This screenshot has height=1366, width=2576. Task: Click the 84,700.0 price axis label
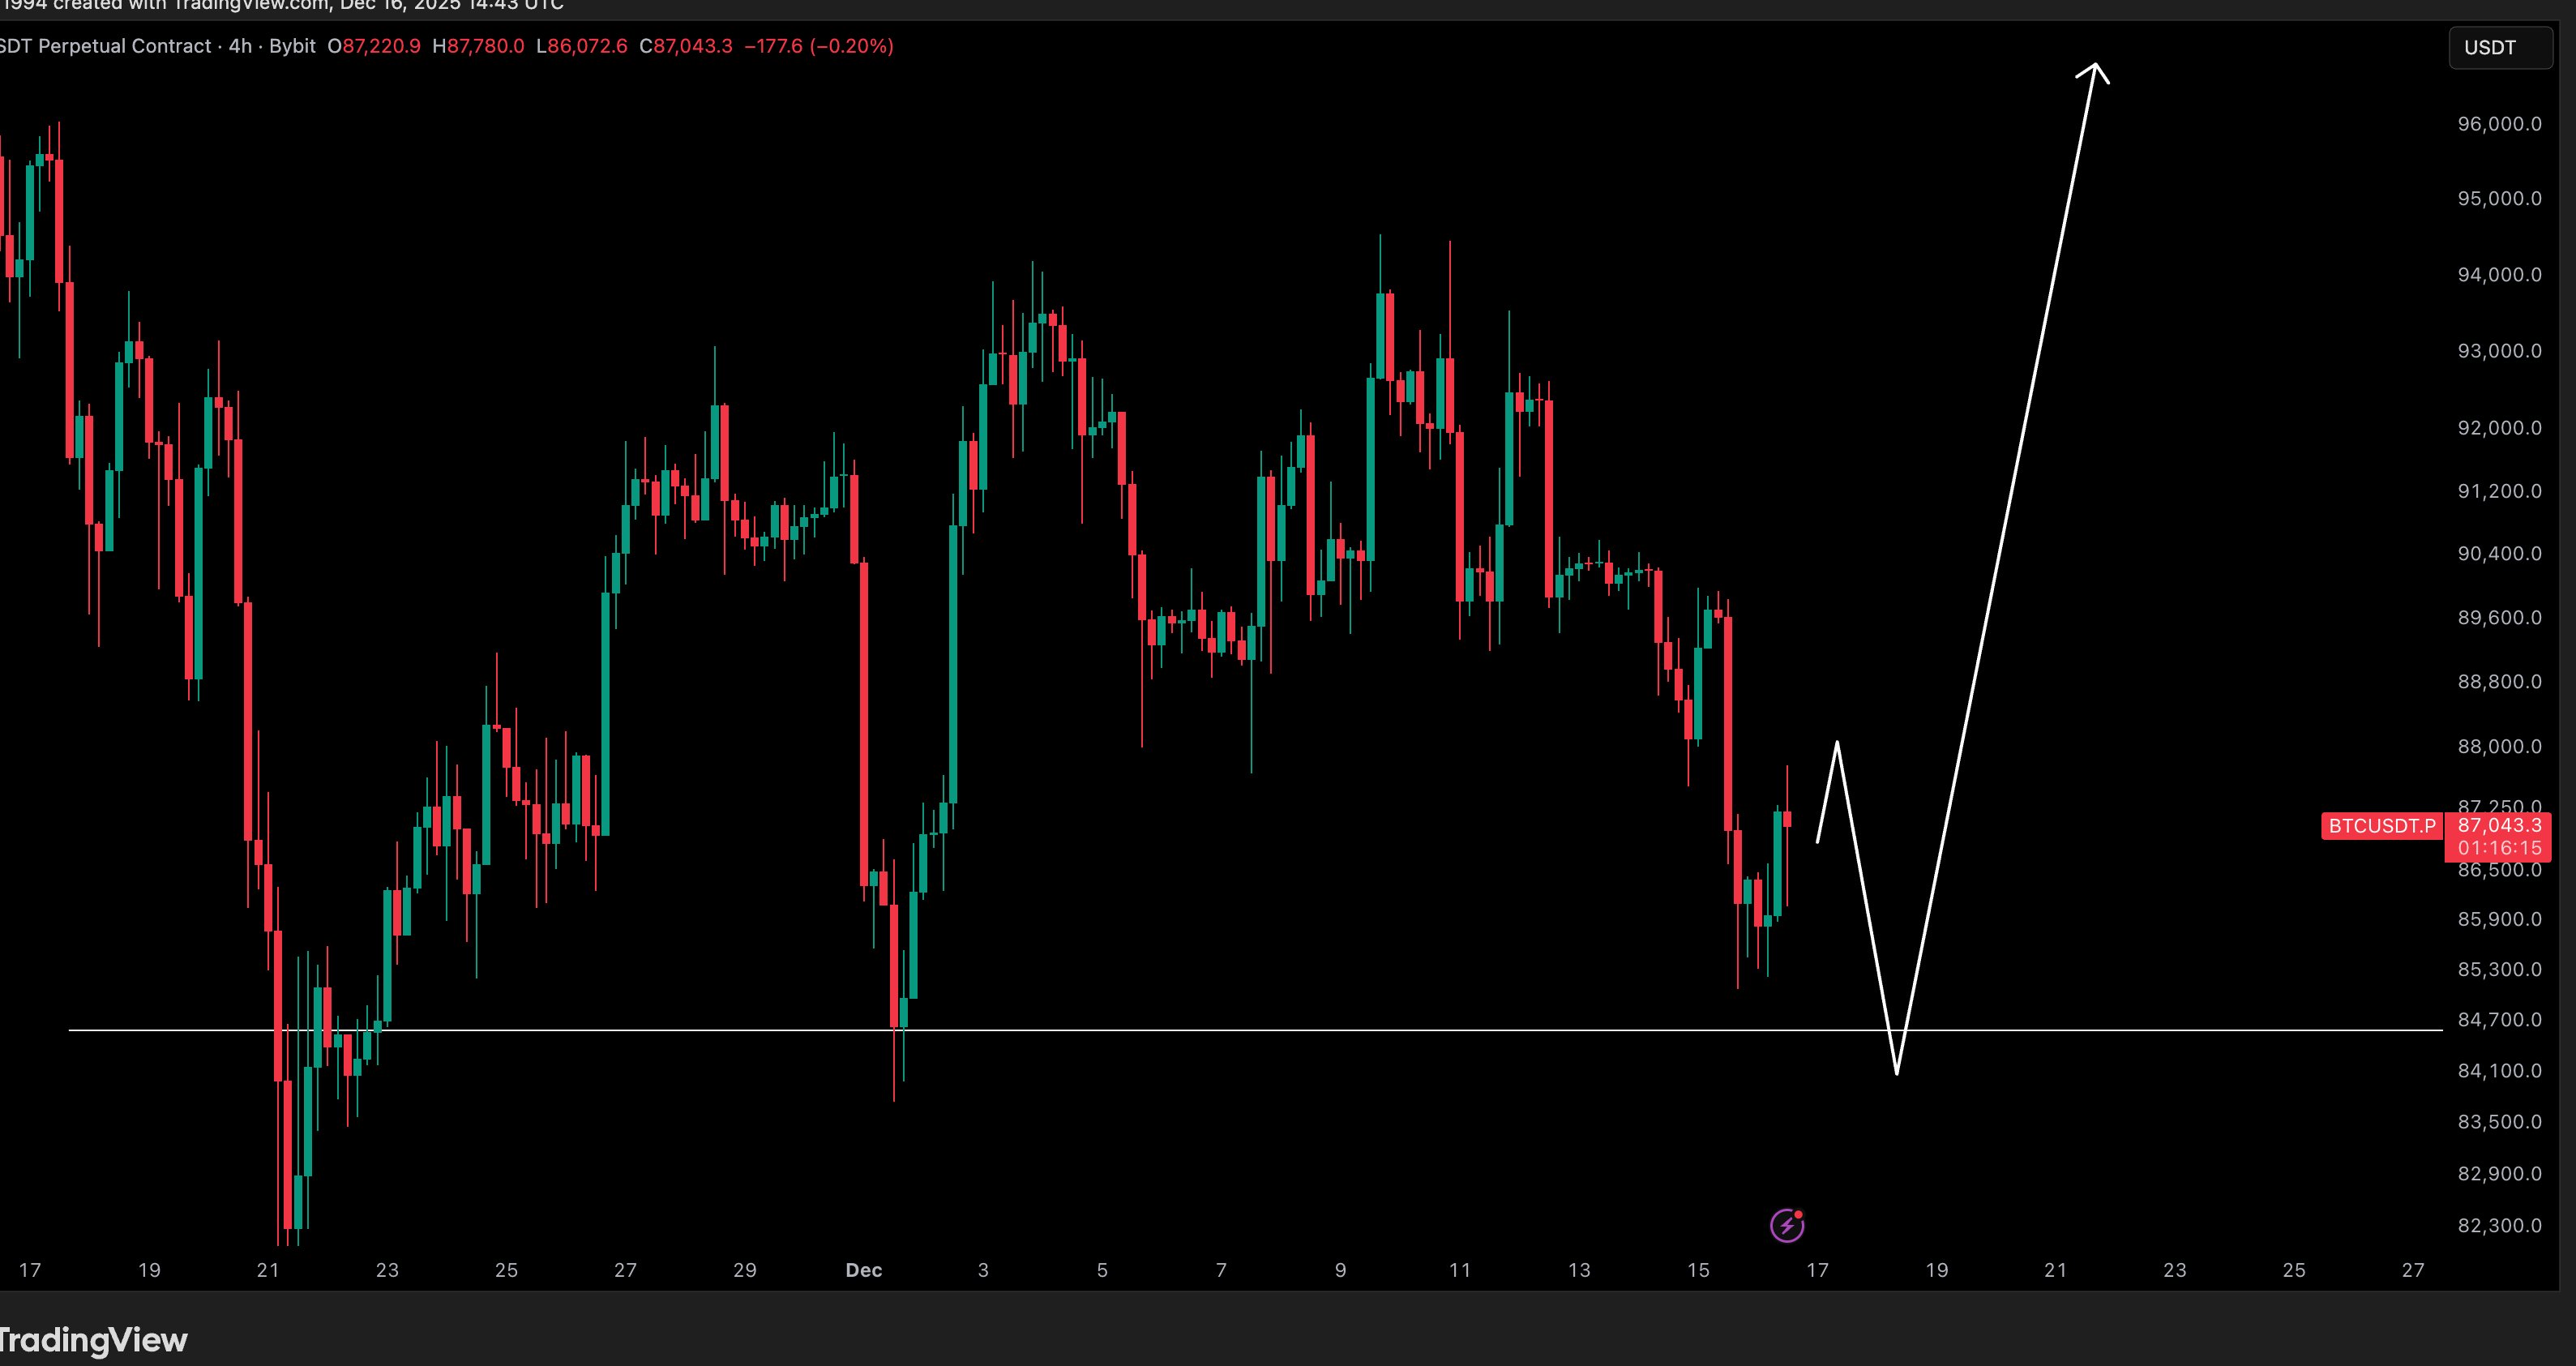[2499, 1020]
